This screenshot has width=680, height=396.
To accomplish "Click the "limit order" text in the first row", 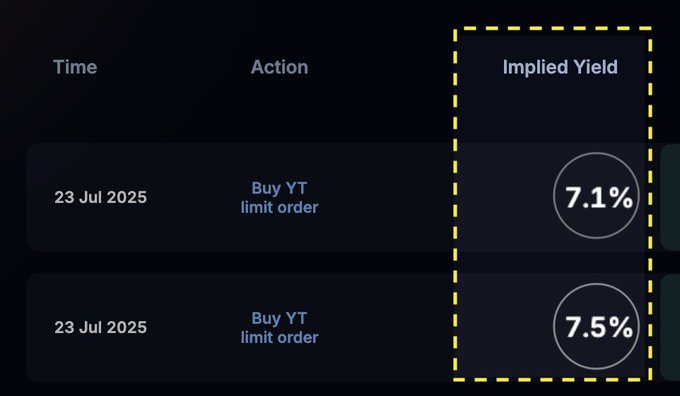I will pyautogui.click(x=279, y=207).
